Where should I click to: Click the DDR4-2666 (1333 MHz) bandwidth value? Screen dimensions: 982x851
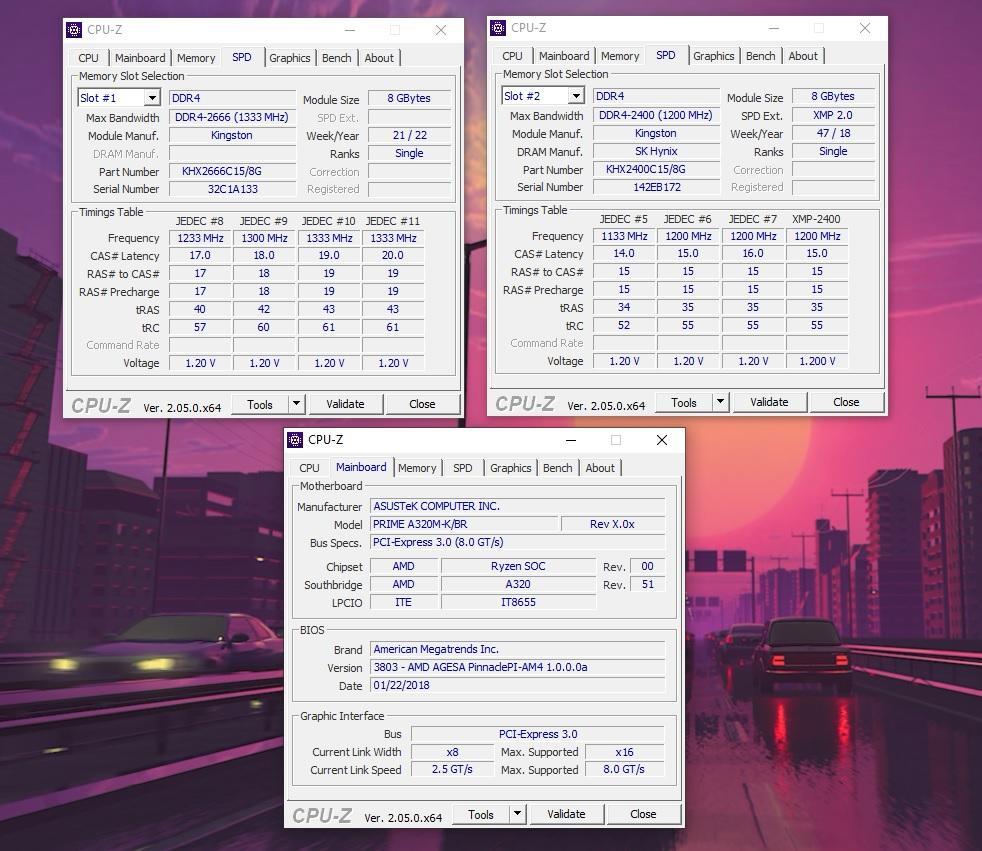[232, 117]
